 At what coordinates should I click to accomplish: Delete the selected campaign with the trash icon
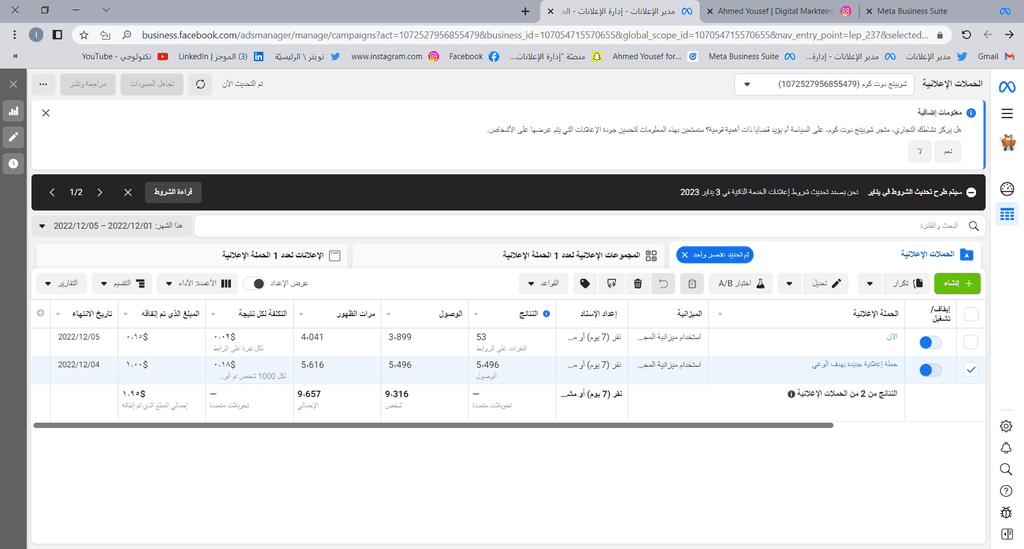coord(638,283)
